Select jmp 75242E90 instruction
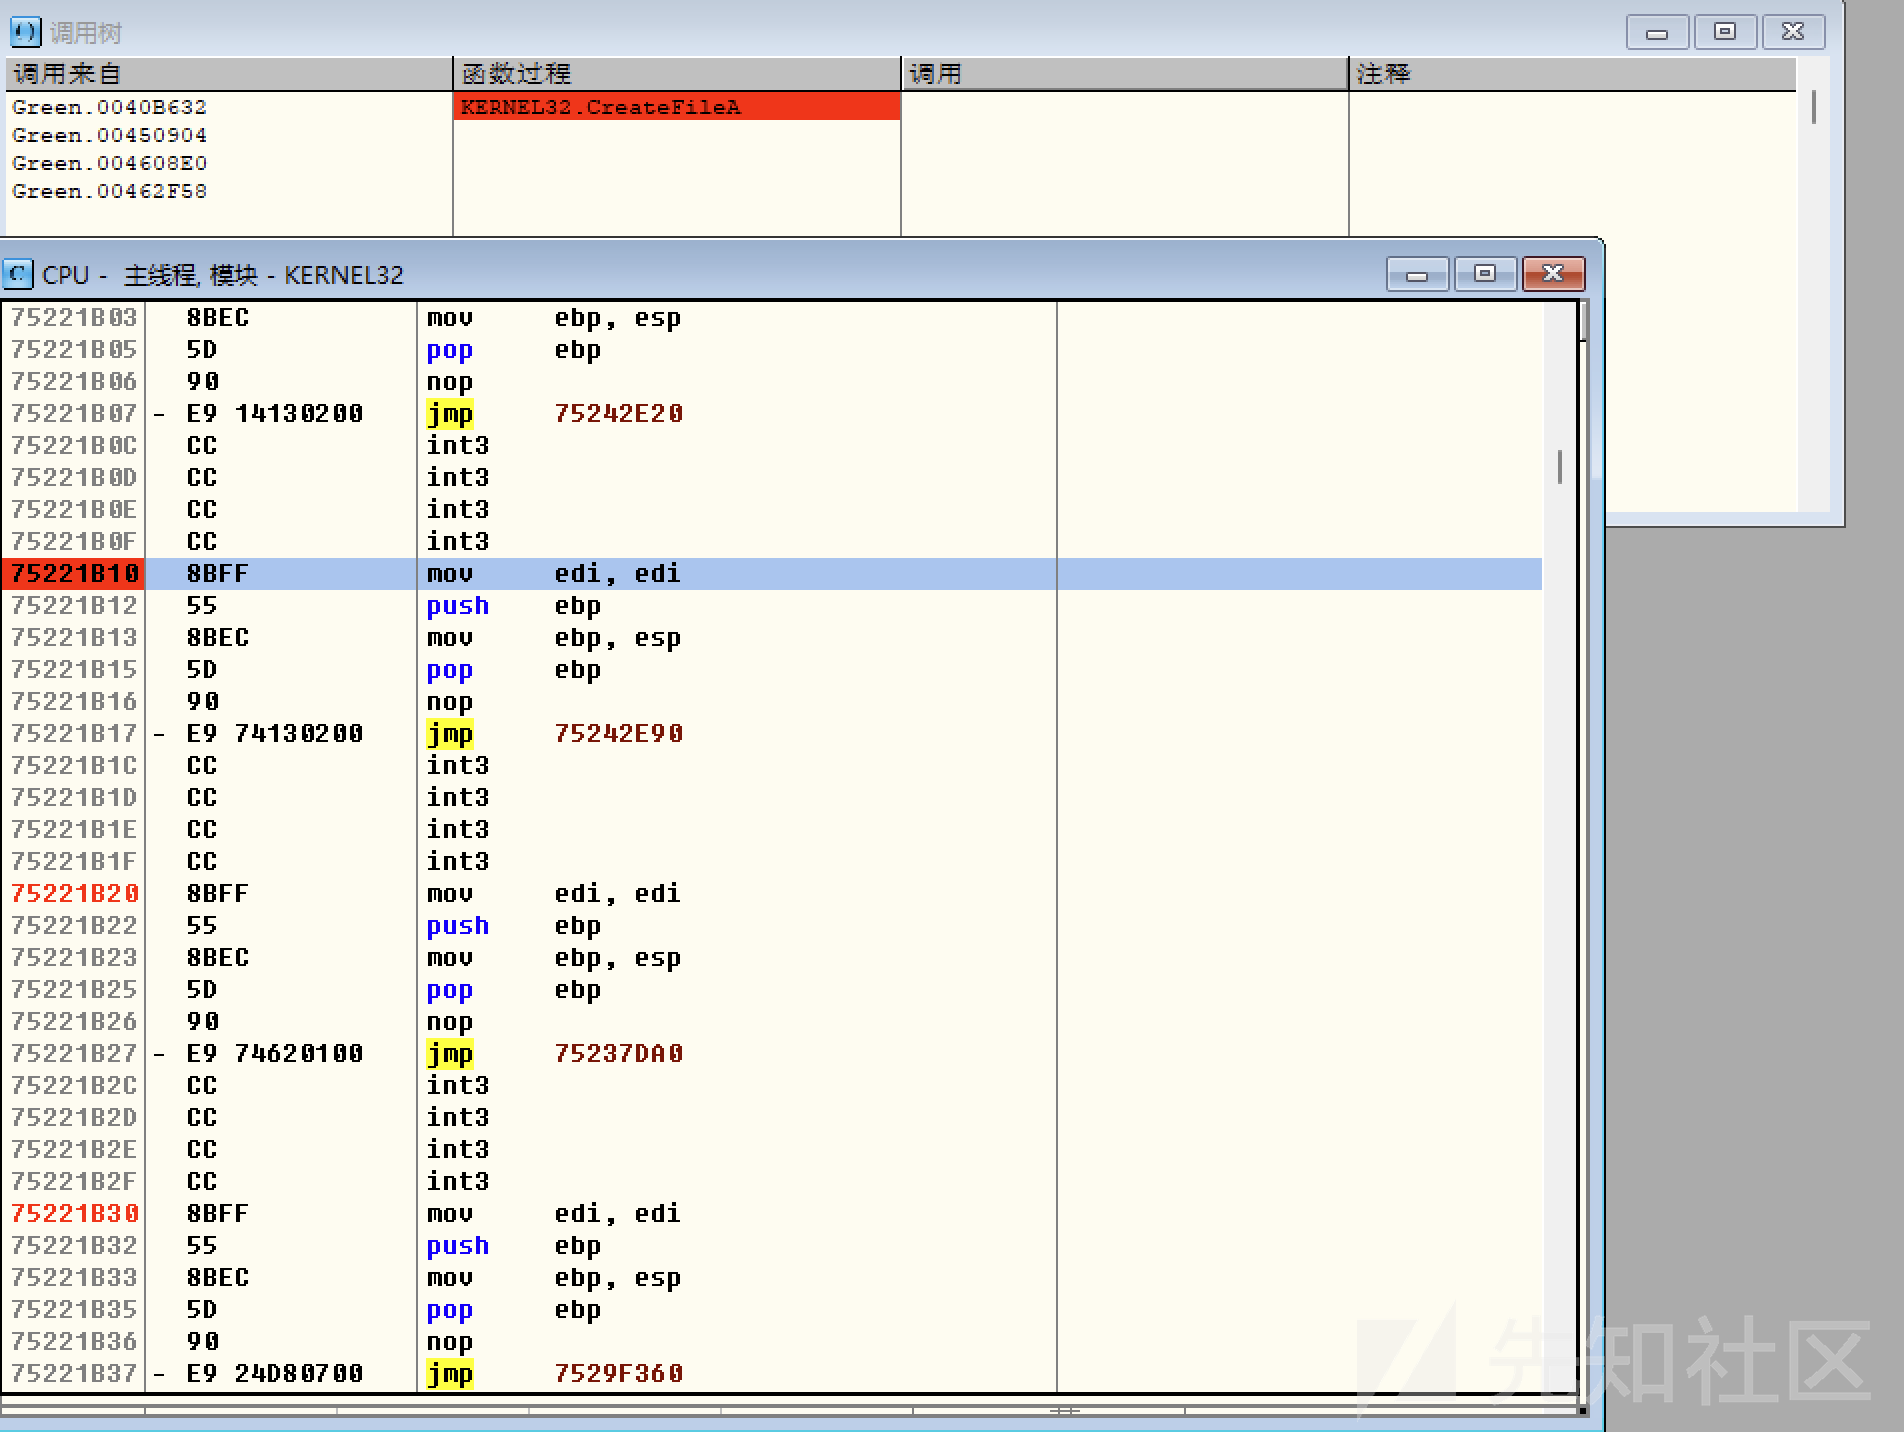This screenshot has width=1904, height=1432. click(x=555, y=733)
